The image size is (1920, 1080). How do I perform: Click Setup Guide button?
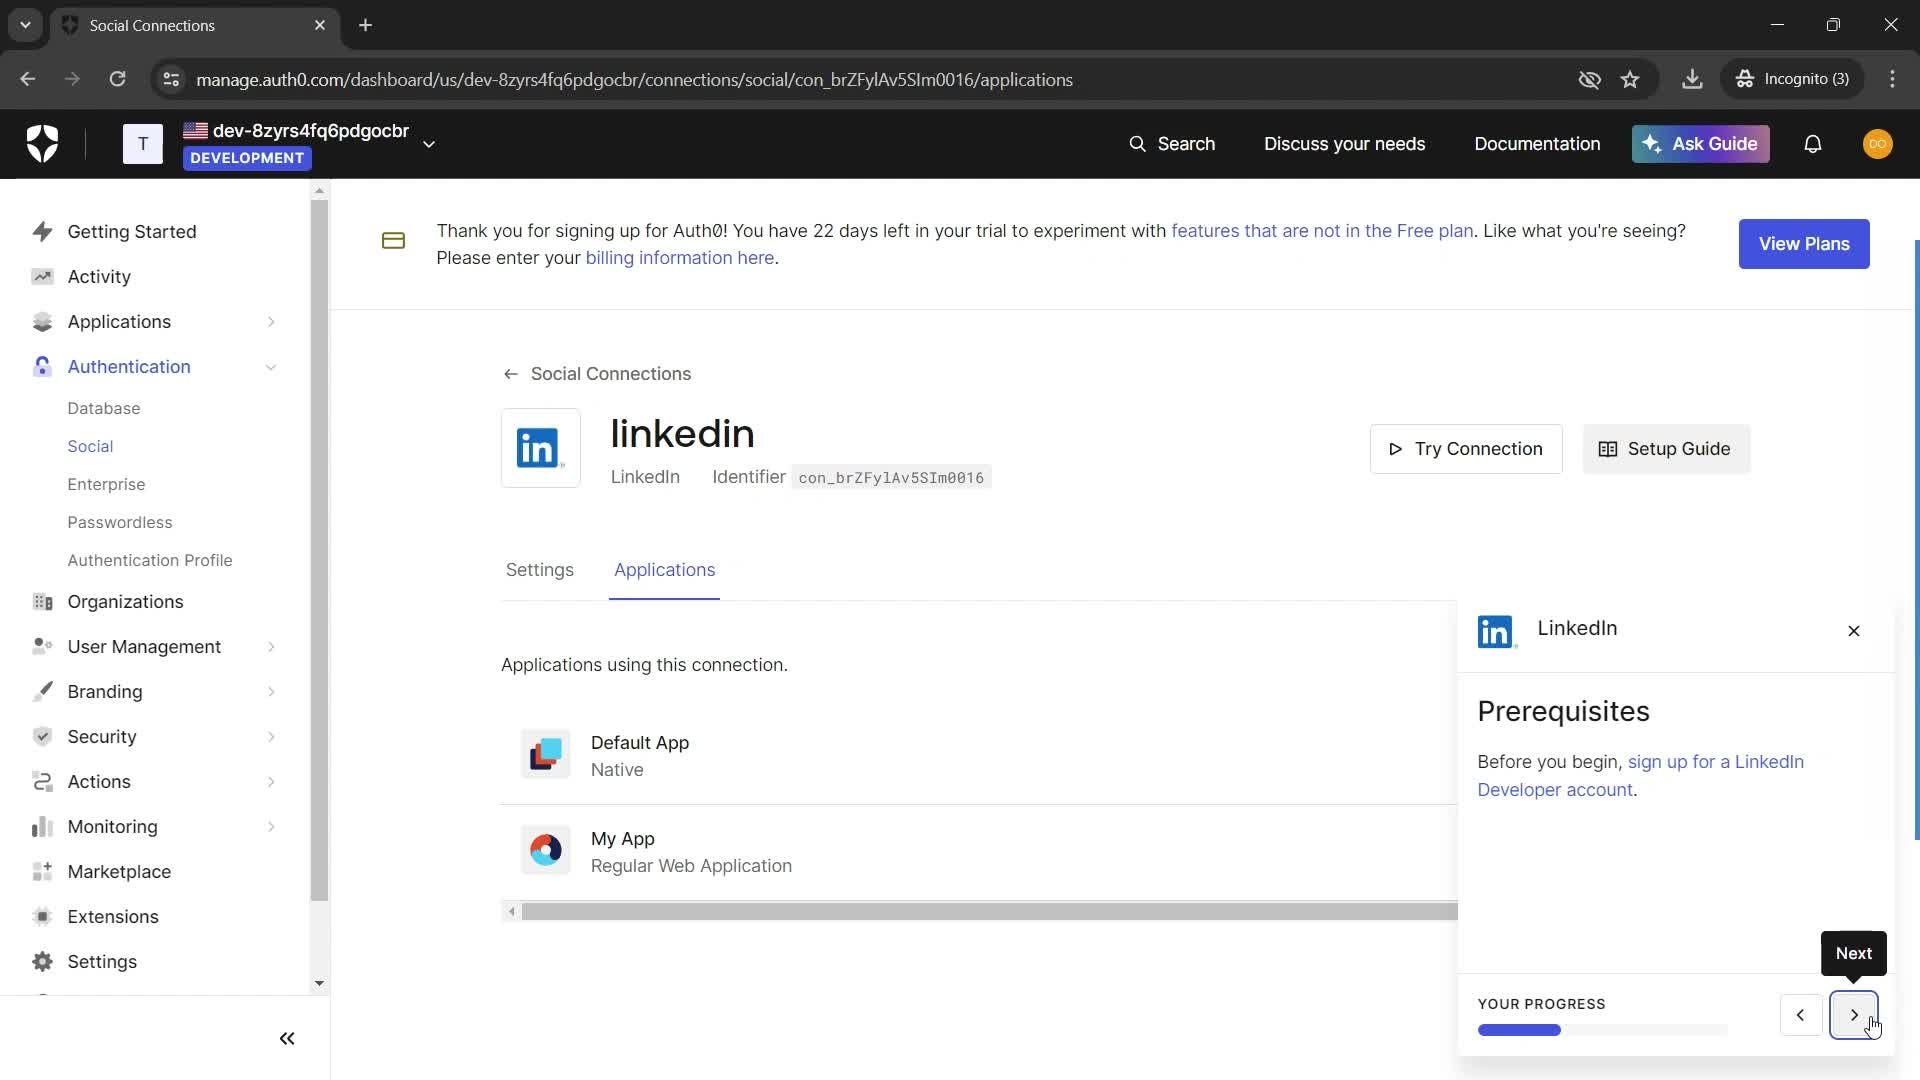pyautogui.click(x=1666, y=449)
